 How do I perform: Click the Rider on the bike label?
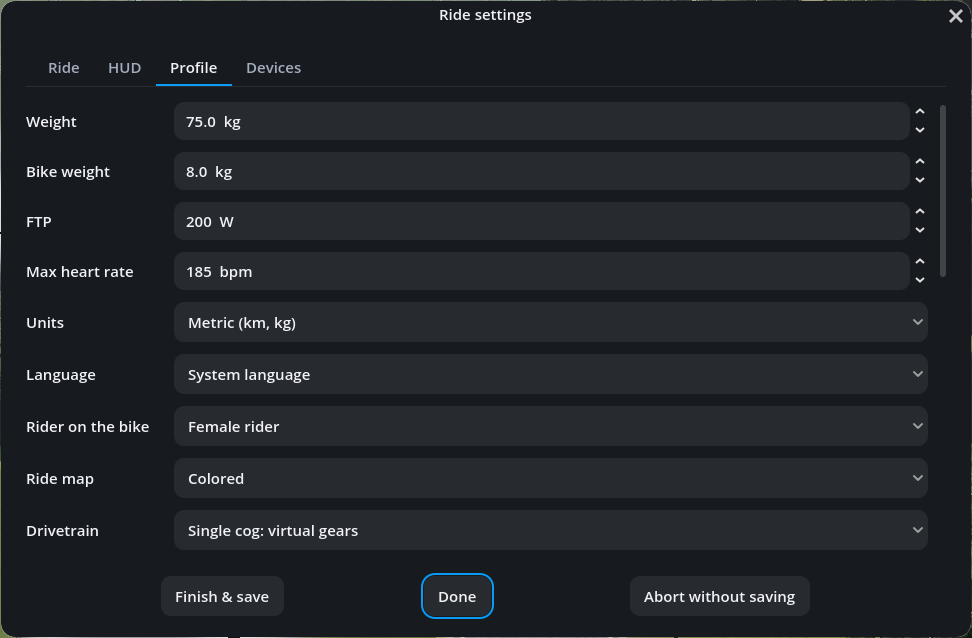(x=87, y=427)
